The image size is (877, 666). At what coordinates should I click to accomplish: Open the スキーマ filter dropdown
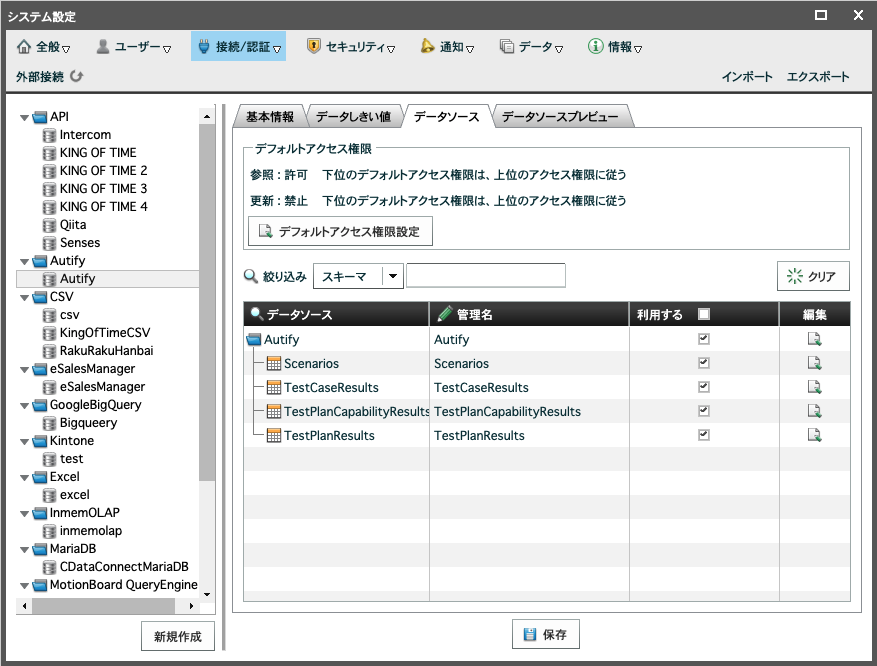[393, 276]
